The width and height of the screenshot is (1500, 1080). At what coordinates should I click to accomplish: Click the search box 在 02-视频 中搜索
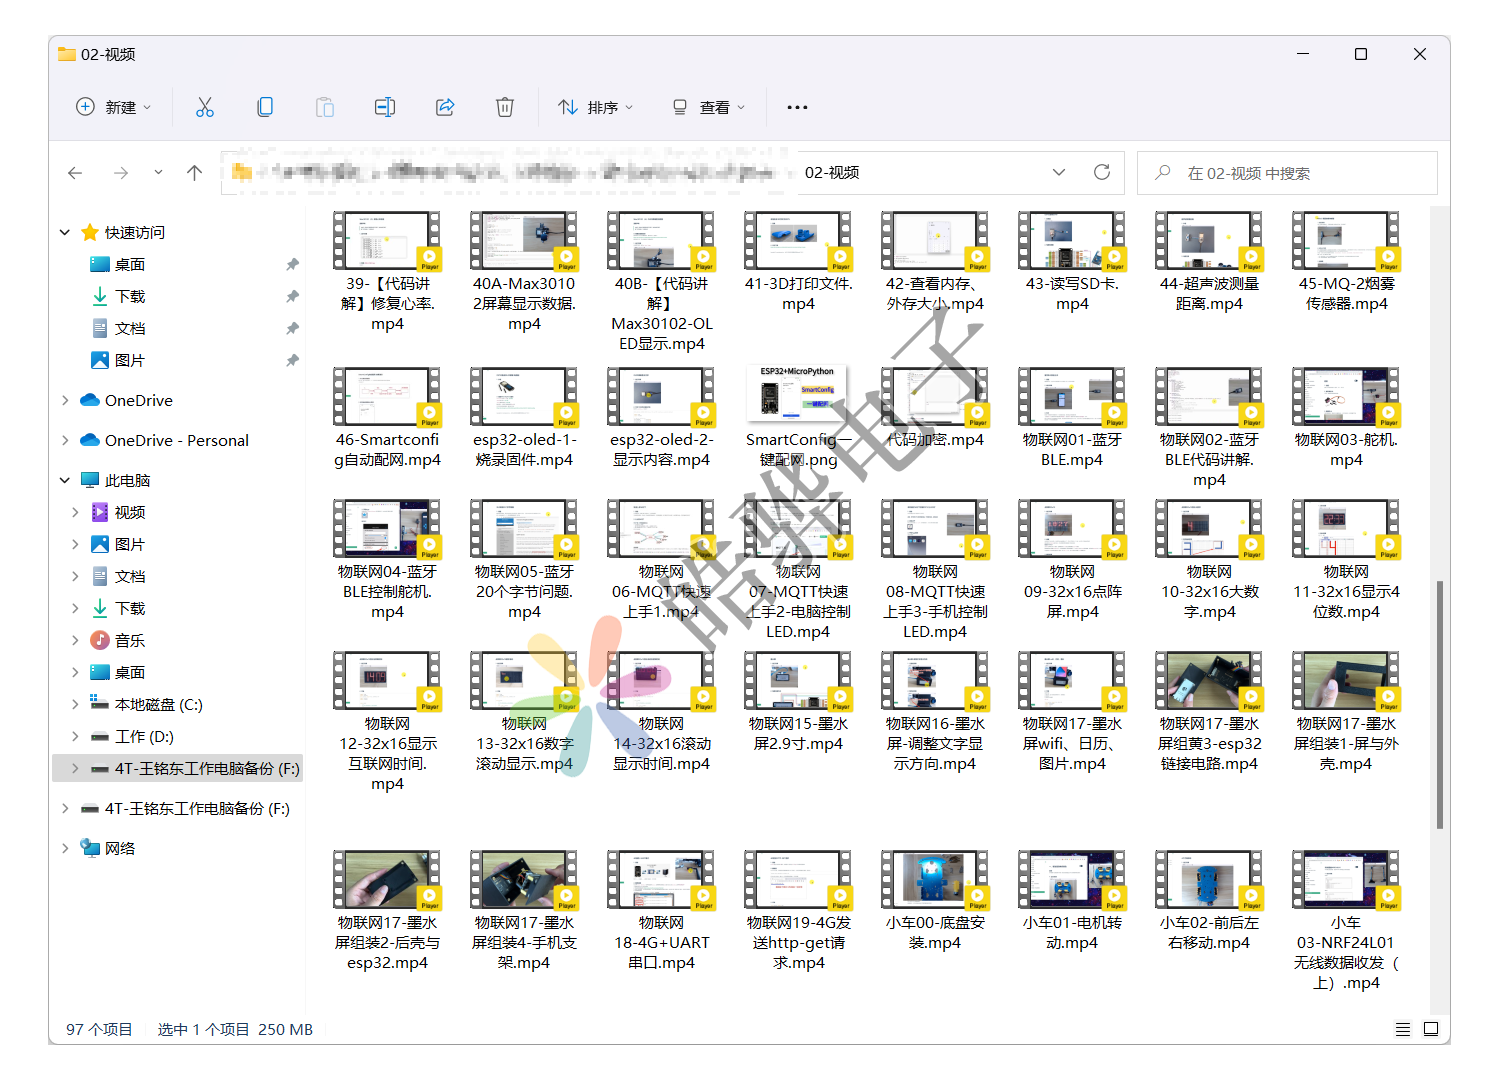coord(1287,173)
